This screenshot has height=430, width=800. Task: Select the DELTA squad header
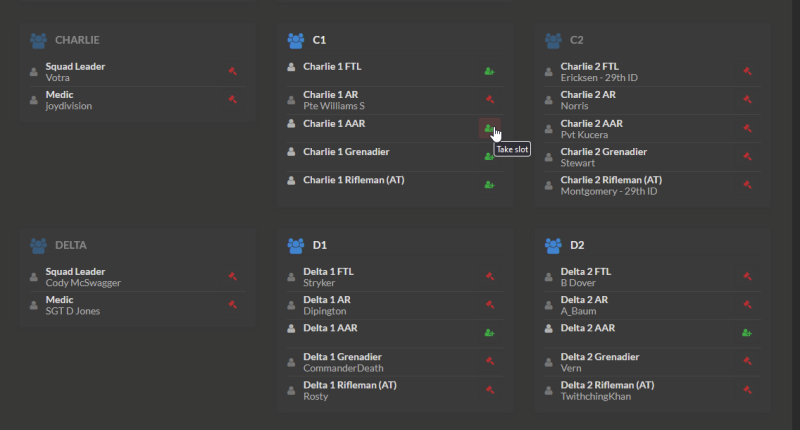72,245
